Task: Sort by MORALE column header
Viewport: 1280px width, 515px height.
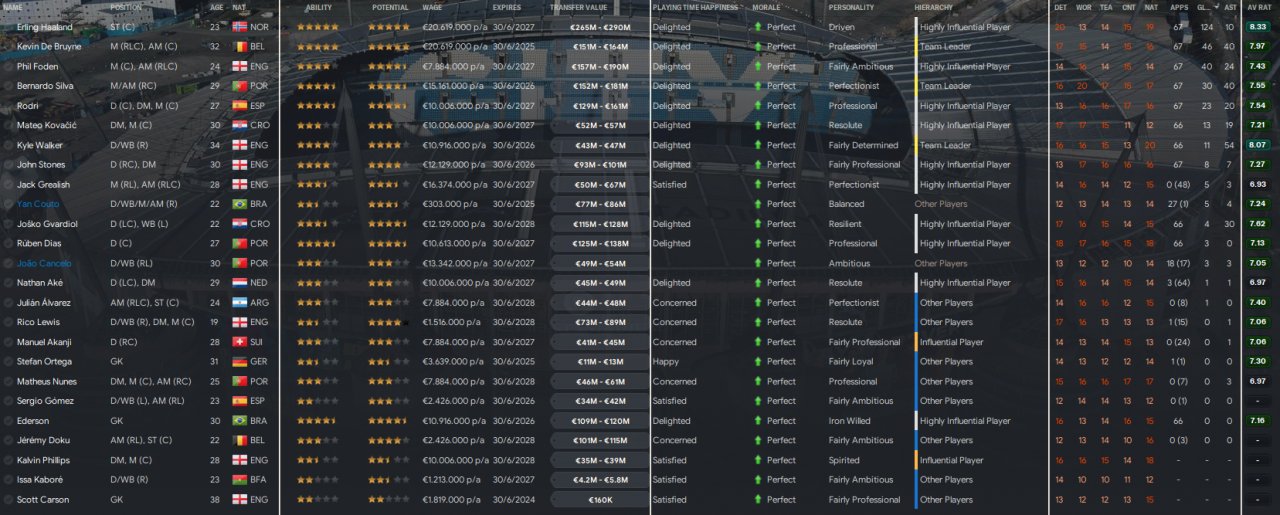Action: pos(766,7)
